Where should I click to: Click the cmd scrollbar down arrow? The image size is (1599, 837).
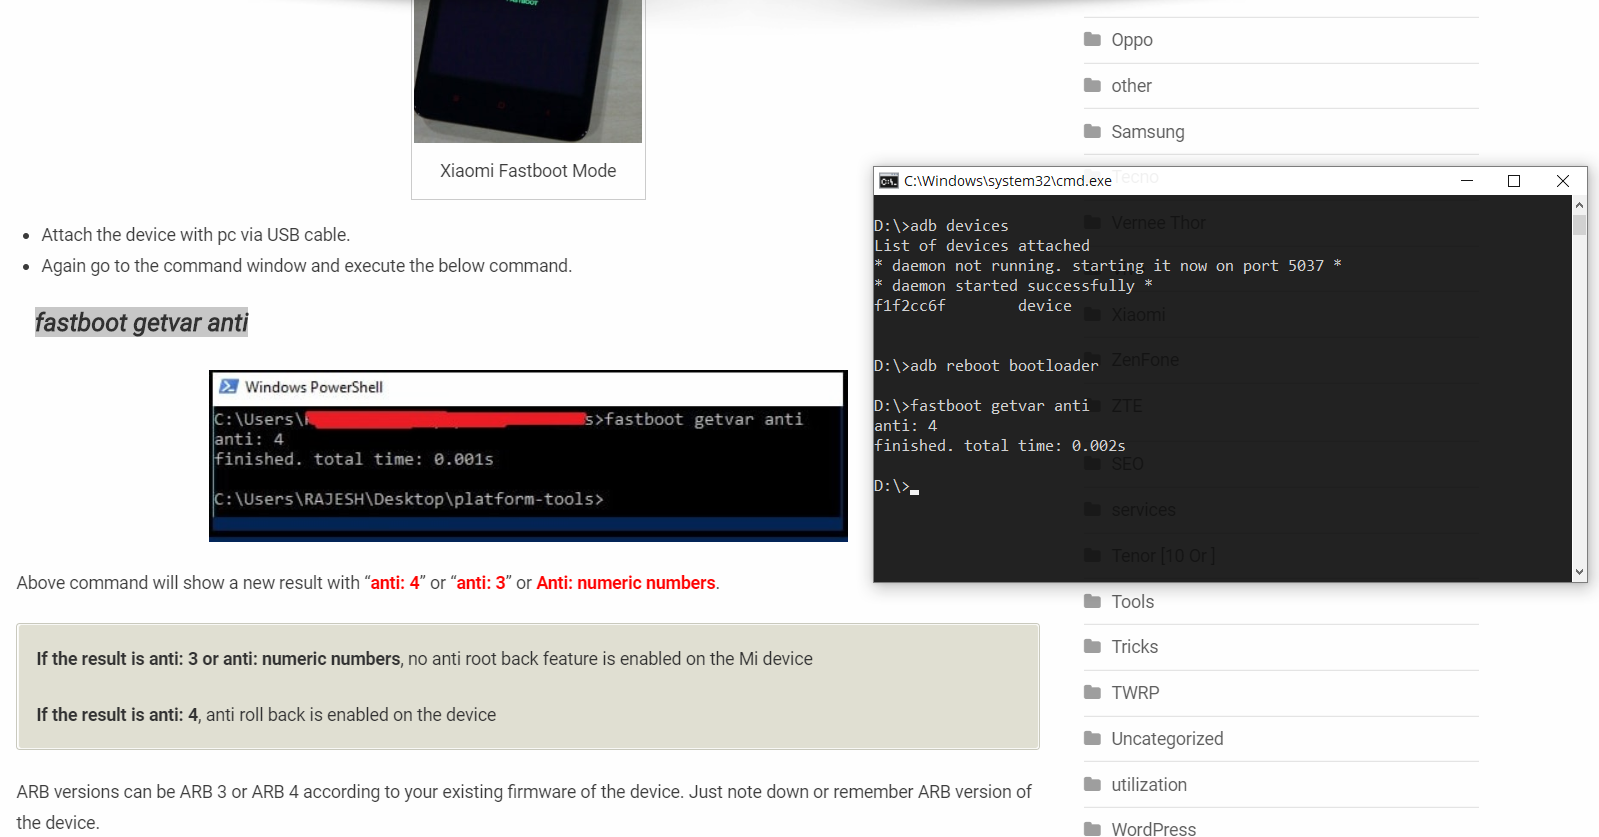pos(1579,573)
